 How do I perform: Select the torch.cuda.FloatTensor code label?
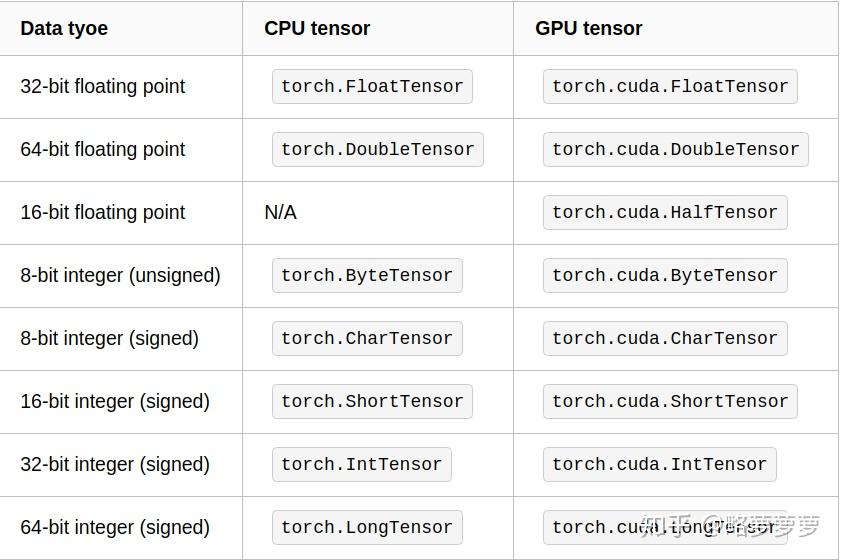[x=670, y=86]
